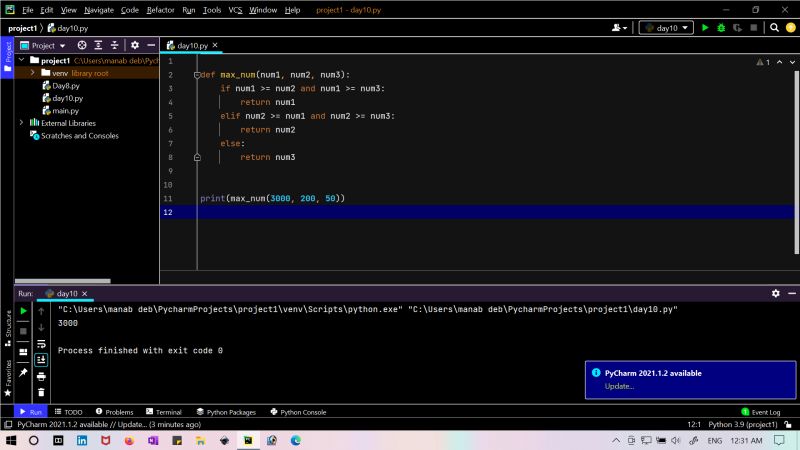Click Update link in PyCharm notification
Screen dimensions: 800x450
pos(619,386)
